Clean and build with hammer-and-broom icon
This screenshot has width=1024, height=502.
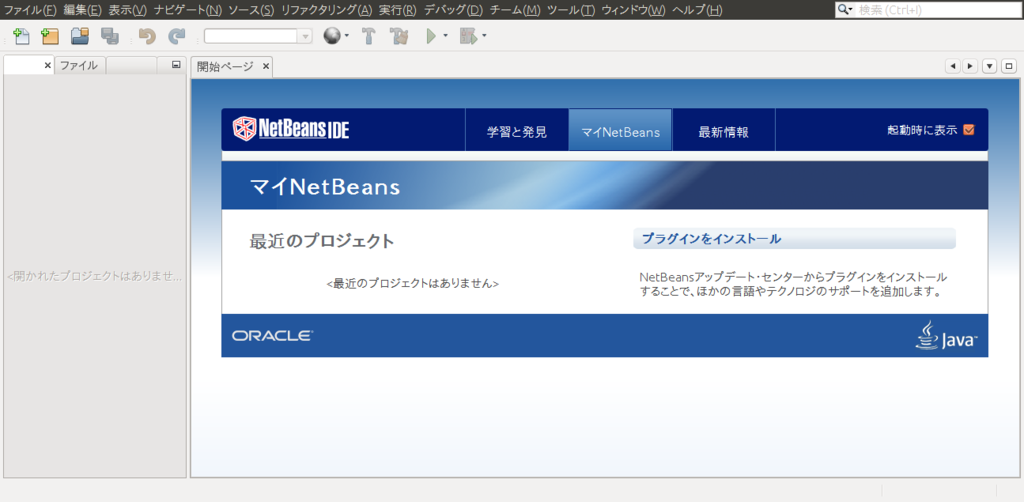398,37
